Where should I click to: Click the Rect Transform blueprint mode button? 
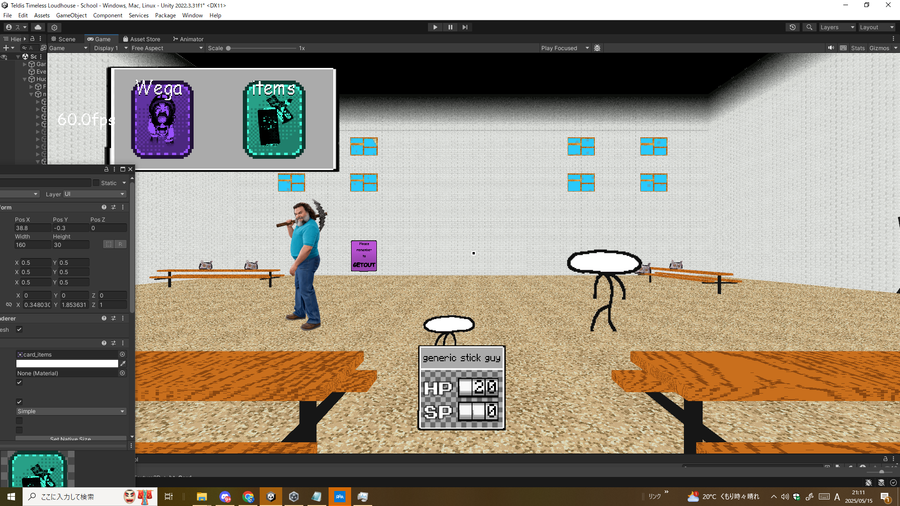108,244
